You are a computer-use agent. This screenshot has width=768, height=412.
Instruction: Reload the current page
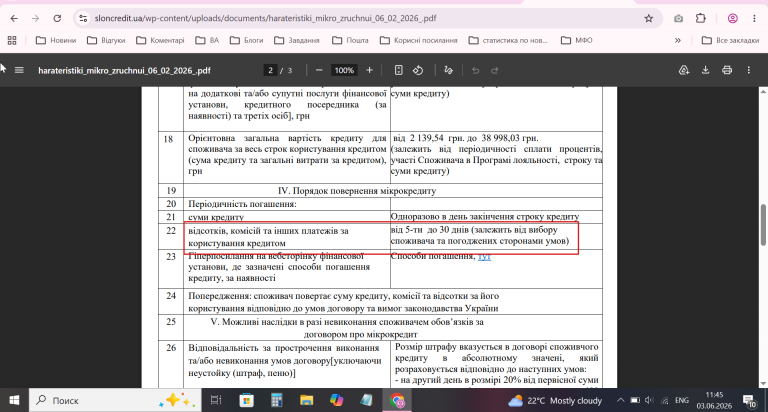57,18
